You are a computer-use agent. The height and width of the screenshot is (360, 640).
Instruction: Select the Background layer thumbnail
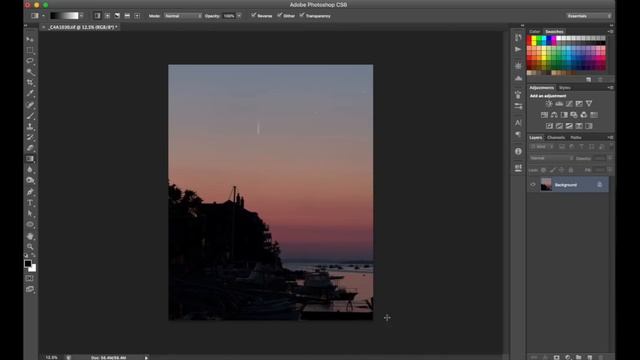pyautogui.click(x=546, y=184)
